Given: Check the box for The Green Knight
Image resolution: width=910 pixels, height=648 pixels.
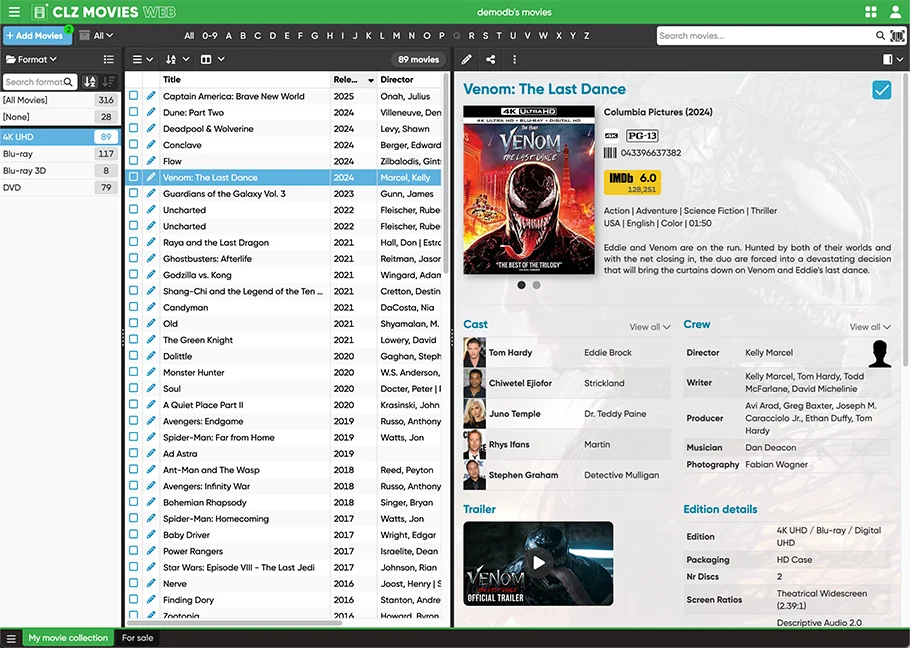Looking at the screenshot, I should pos(133,339).
